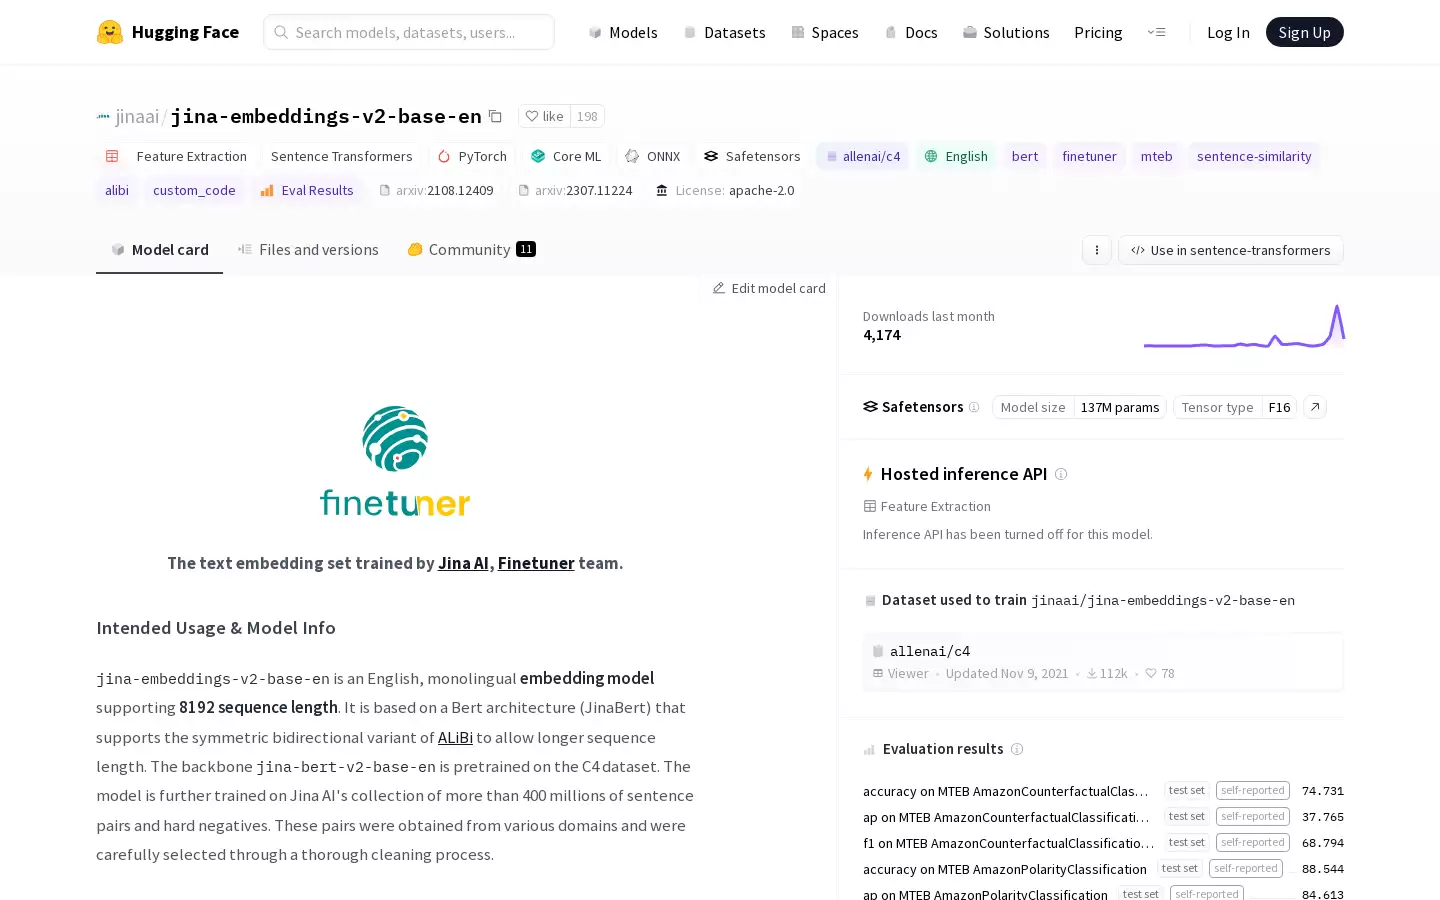Copy model name with copy icon

point(495,116)
